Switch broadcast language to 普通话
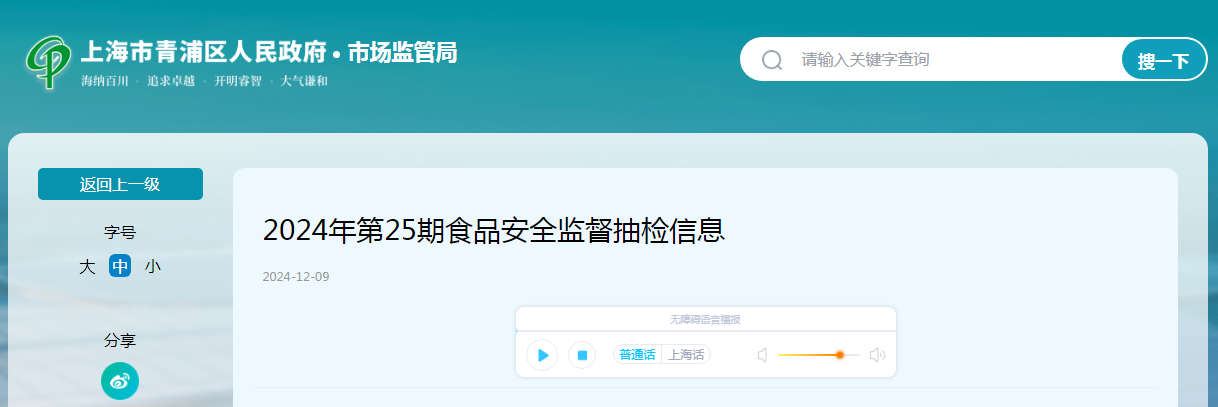Screen dimensions: 1218x407 click(x=637, y=355)
